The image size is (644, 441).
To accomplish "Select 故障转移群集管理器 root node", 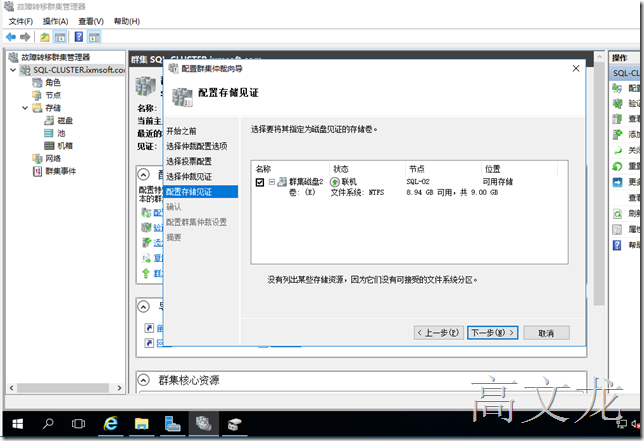I will [x=55, y=57].
